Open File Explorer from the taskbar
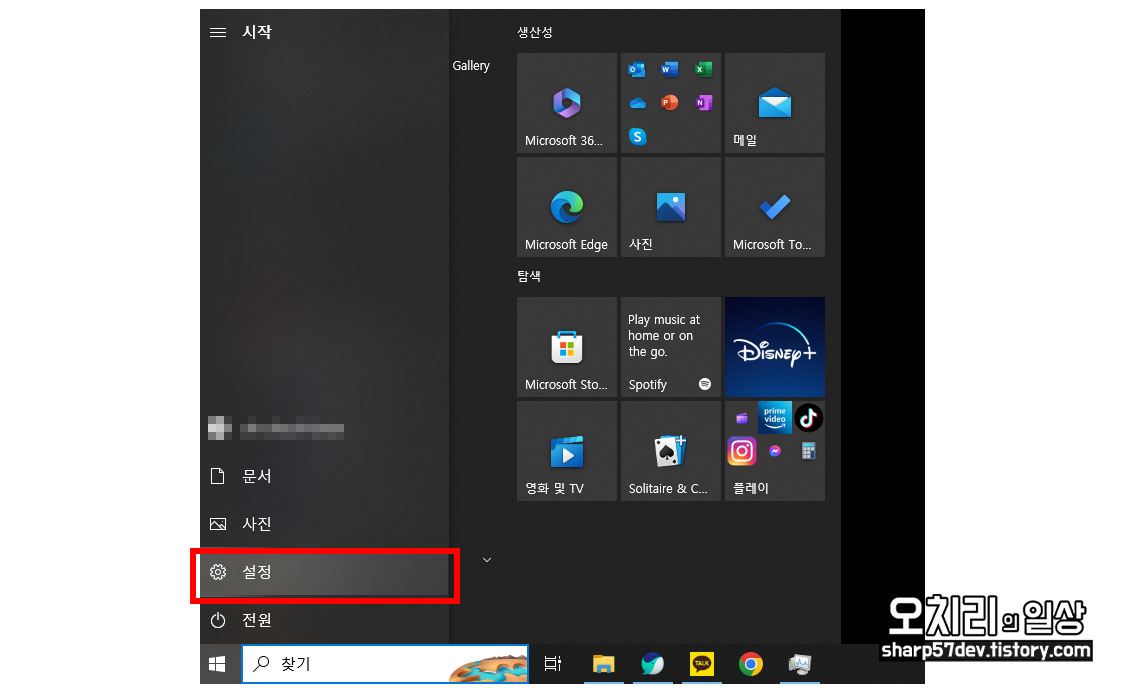 coord(604,664)
